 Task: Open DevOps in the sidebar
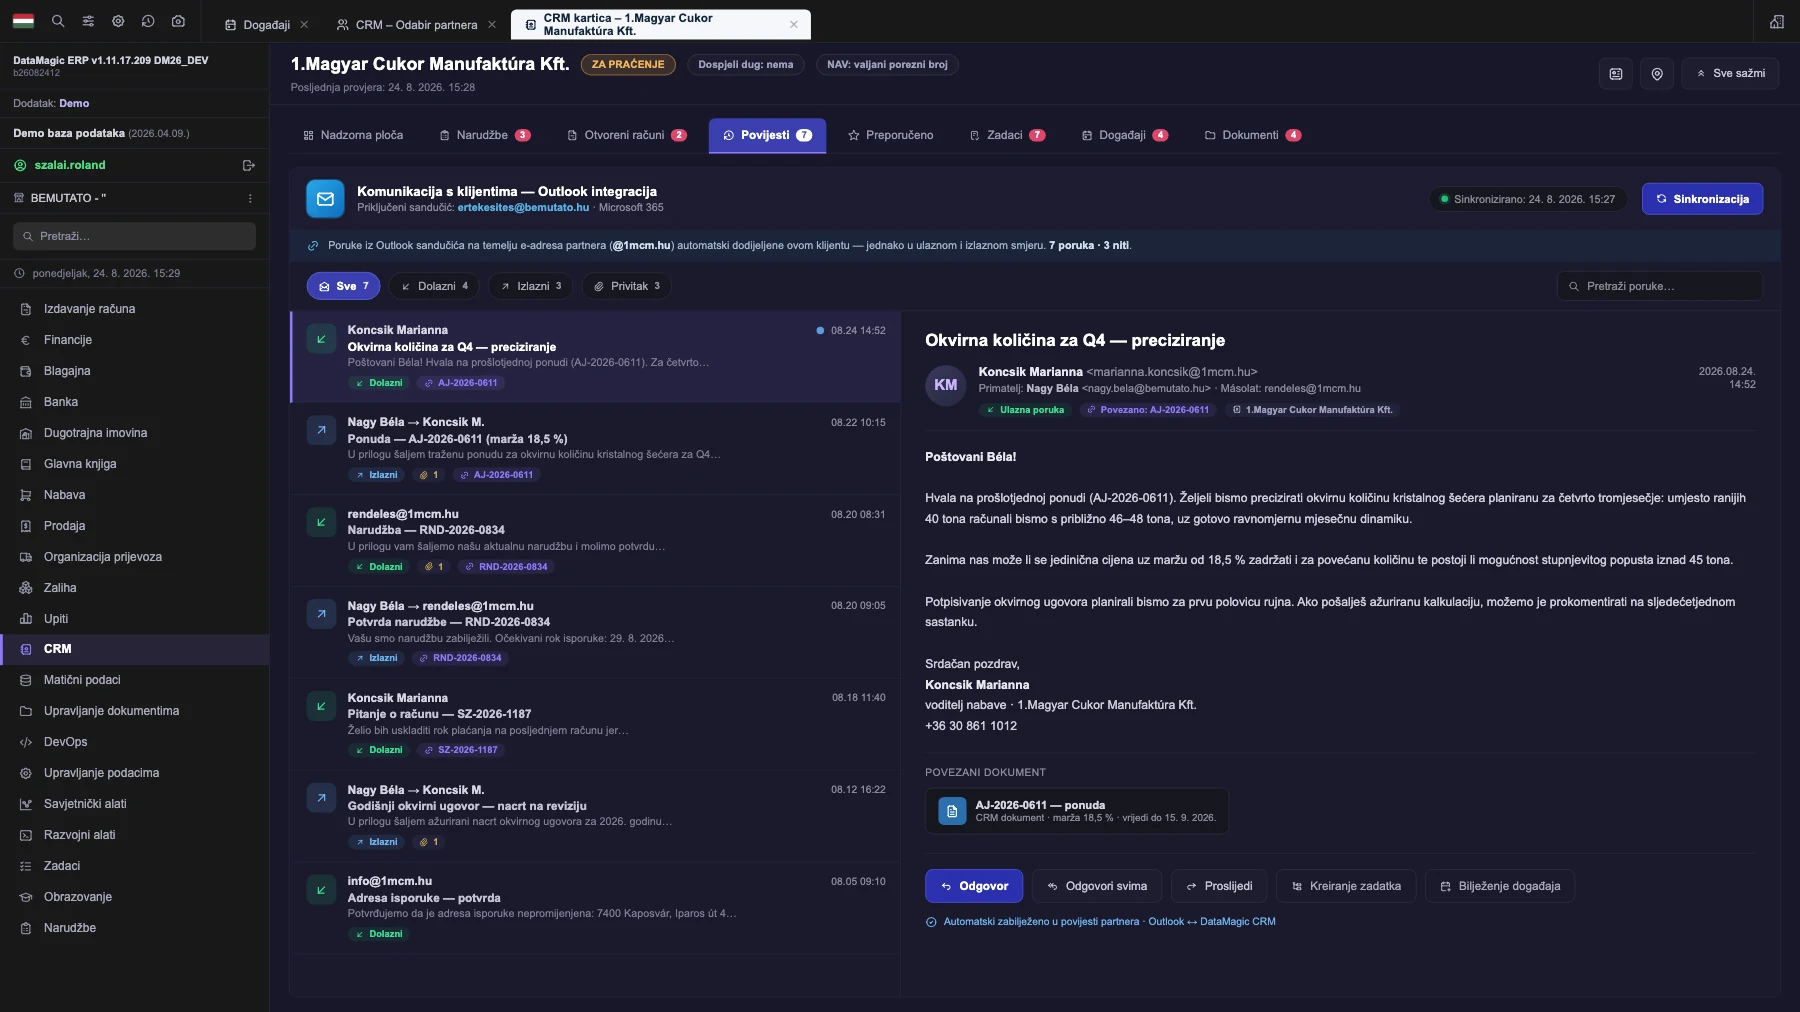click(134, 742)
